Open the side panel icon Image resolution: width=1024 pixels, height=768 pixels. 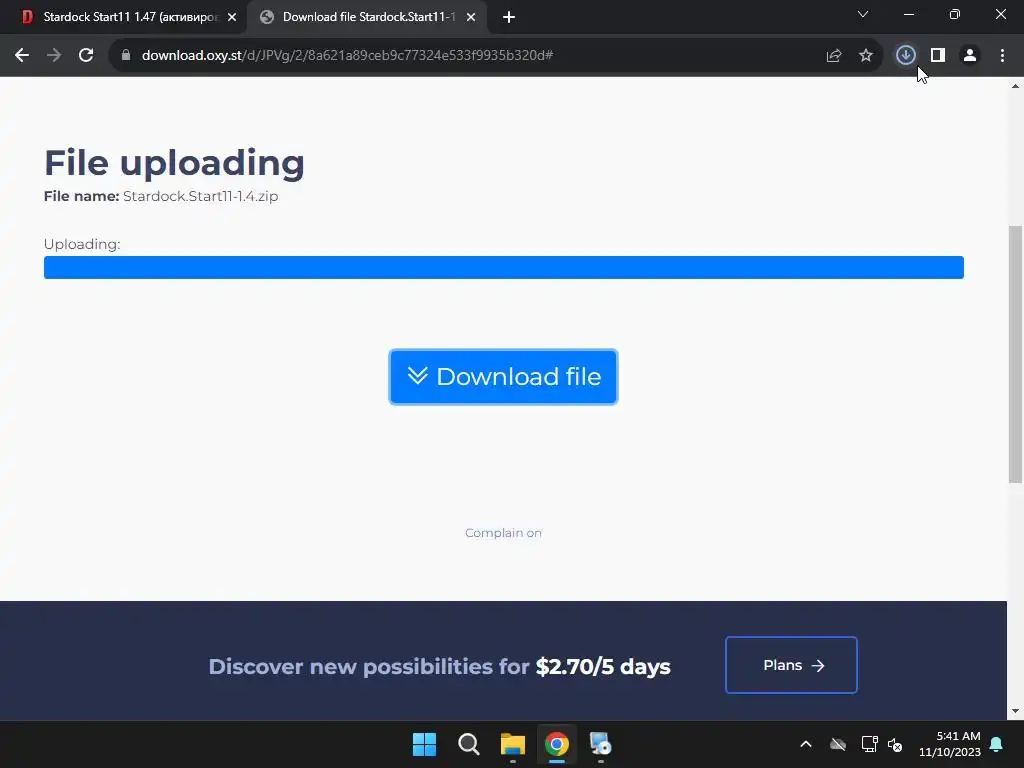[938, 56]
